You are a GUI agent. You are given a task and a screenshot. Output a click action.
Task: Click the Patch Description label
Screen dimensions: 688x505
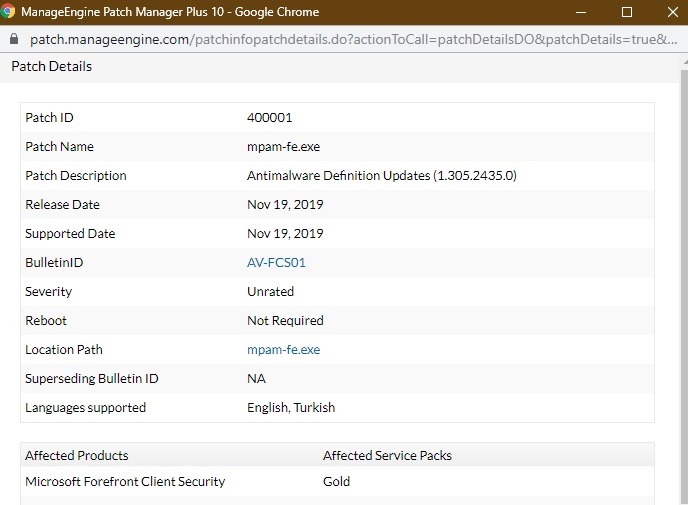tap(76, 175)
